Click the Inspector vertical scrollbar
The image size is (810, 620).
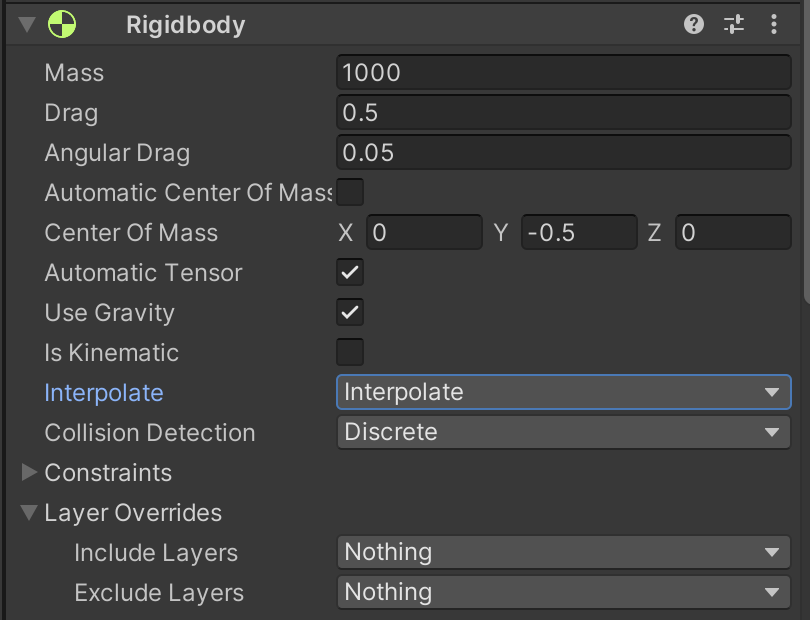805,150
